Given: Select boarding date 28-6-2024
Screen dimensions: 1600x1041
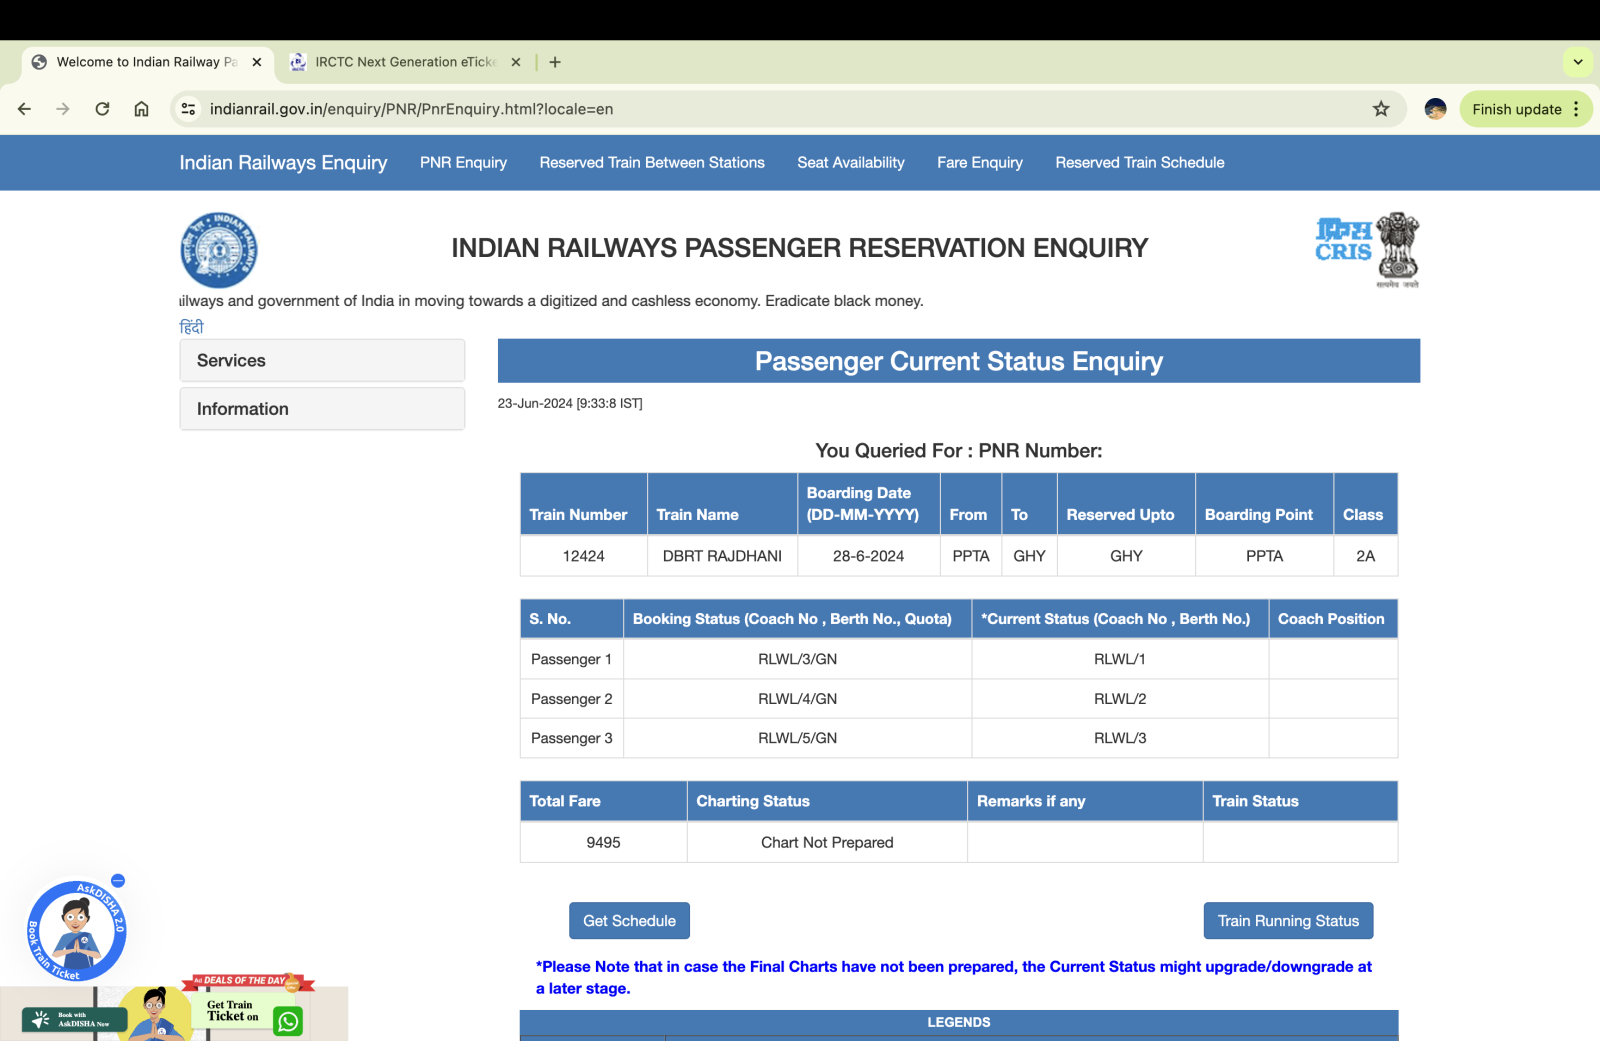Looking at the screenshot, I should [868, 556].
